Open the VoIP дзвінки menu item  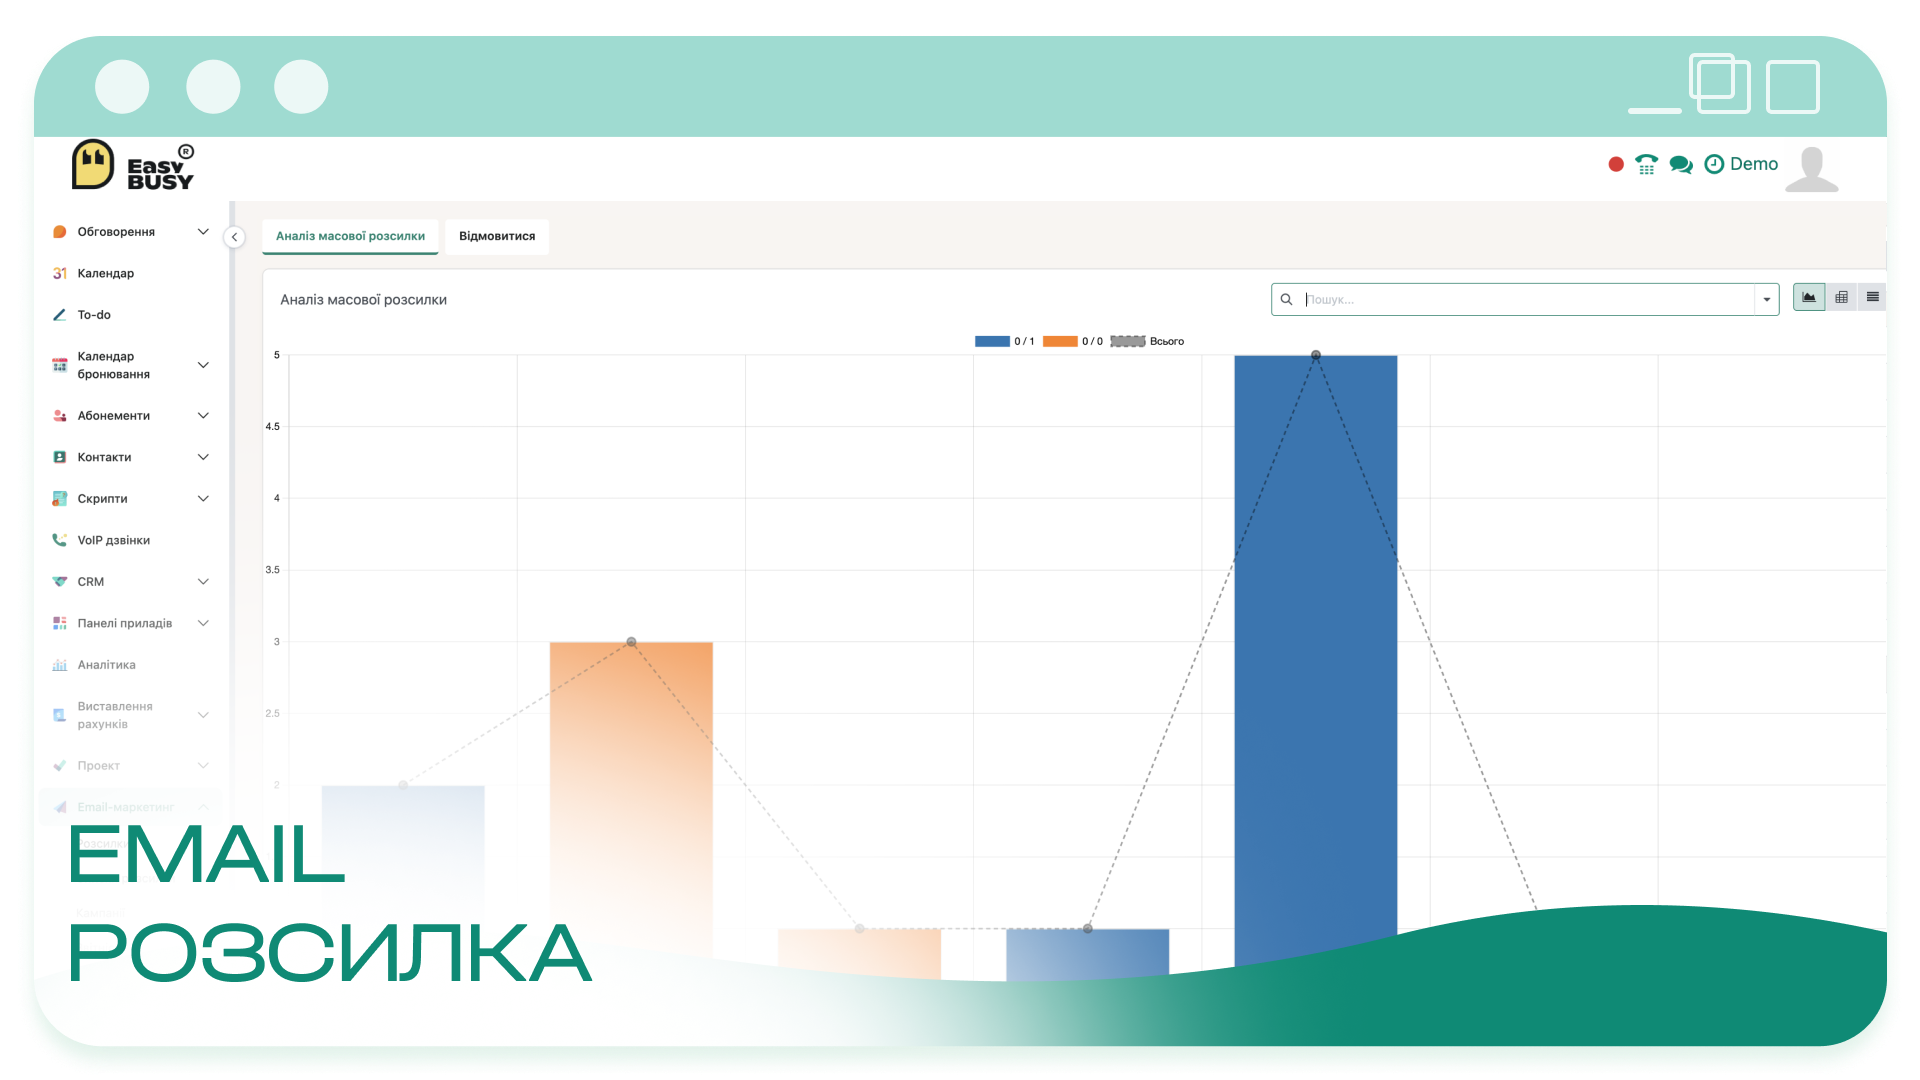tap(114, 540)
